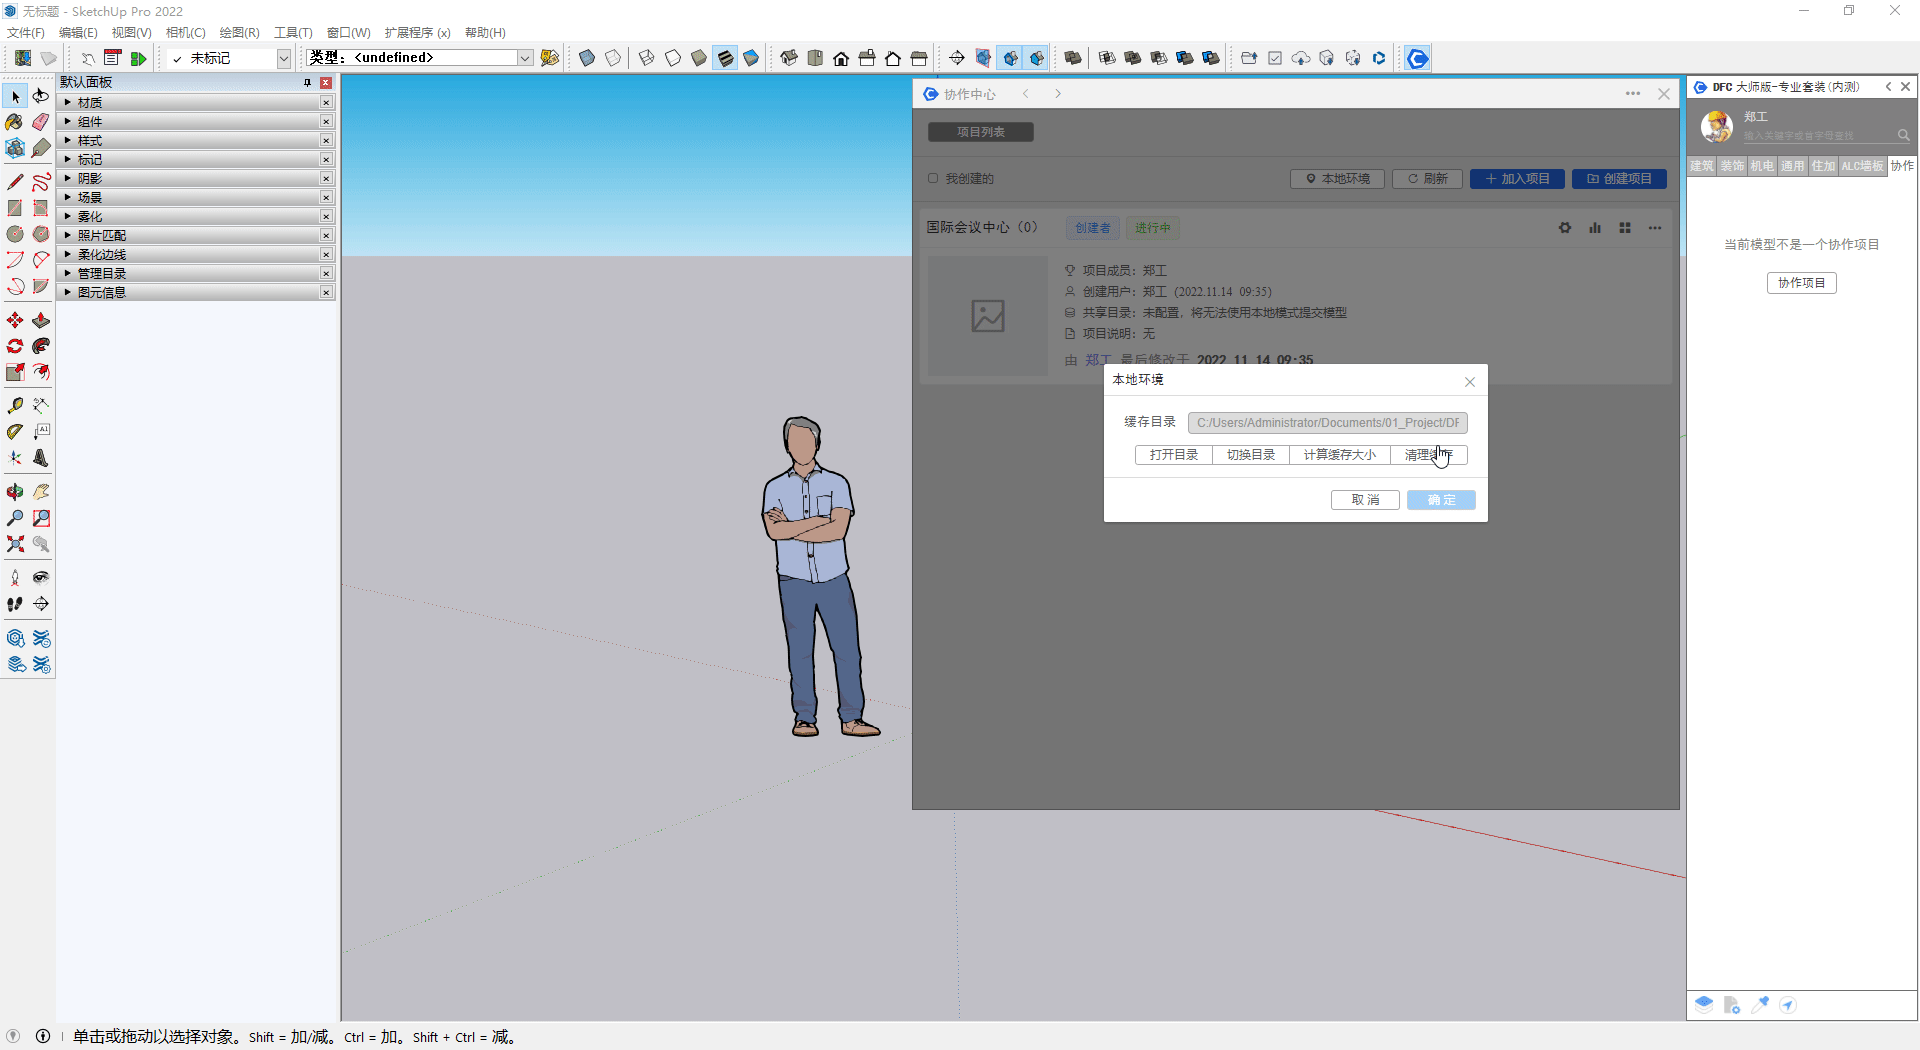The height and width of the screenshot is (1050, 1920).
Task: Click the 确定 button in the dialog
Action: coord(1441,500)
